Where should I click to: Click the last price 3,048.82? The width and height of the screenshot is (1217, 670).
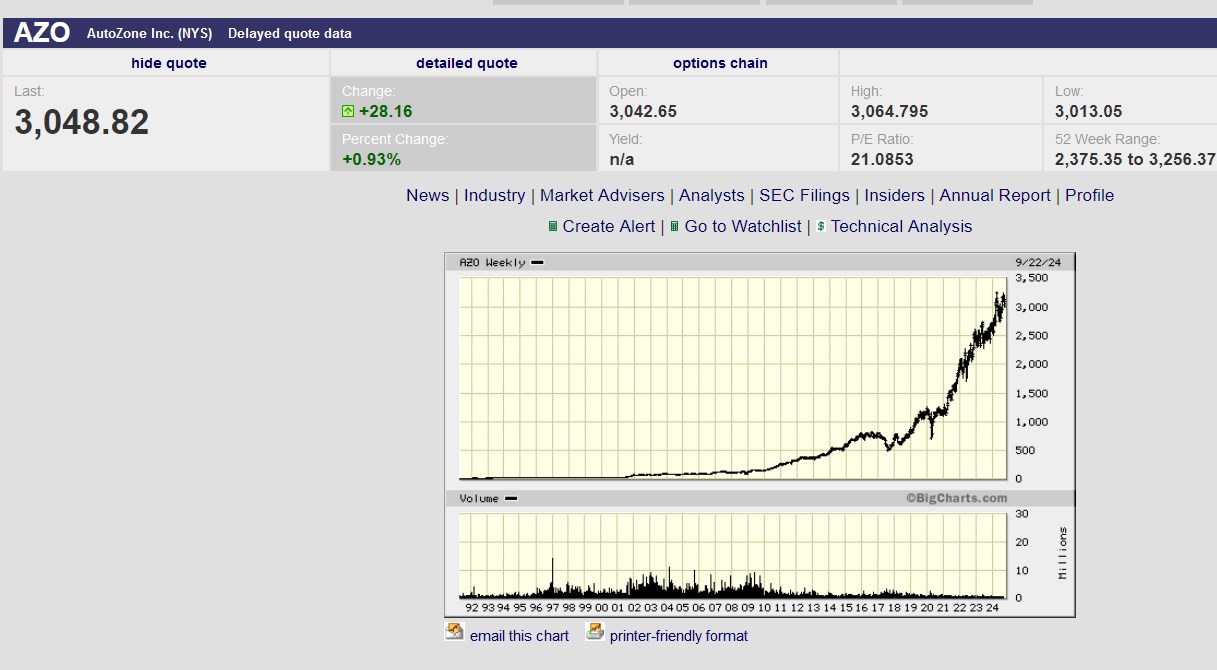click(82, 122)
